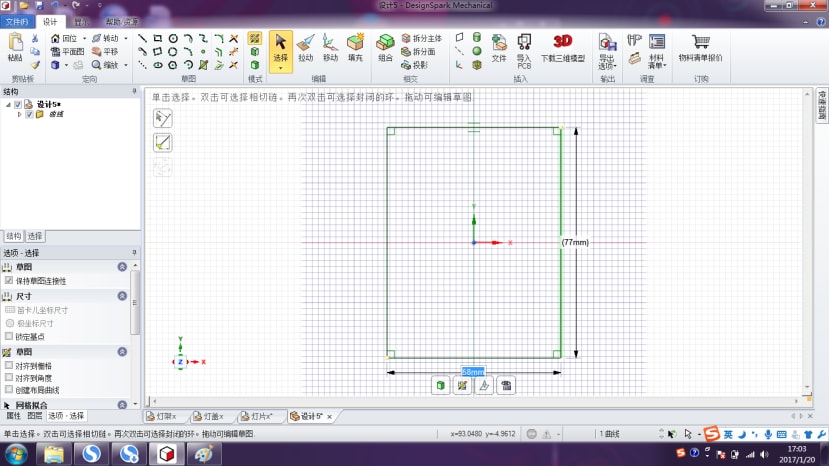Click the format painter brush icon
The image size is (829, 466).
pos(35,65)
